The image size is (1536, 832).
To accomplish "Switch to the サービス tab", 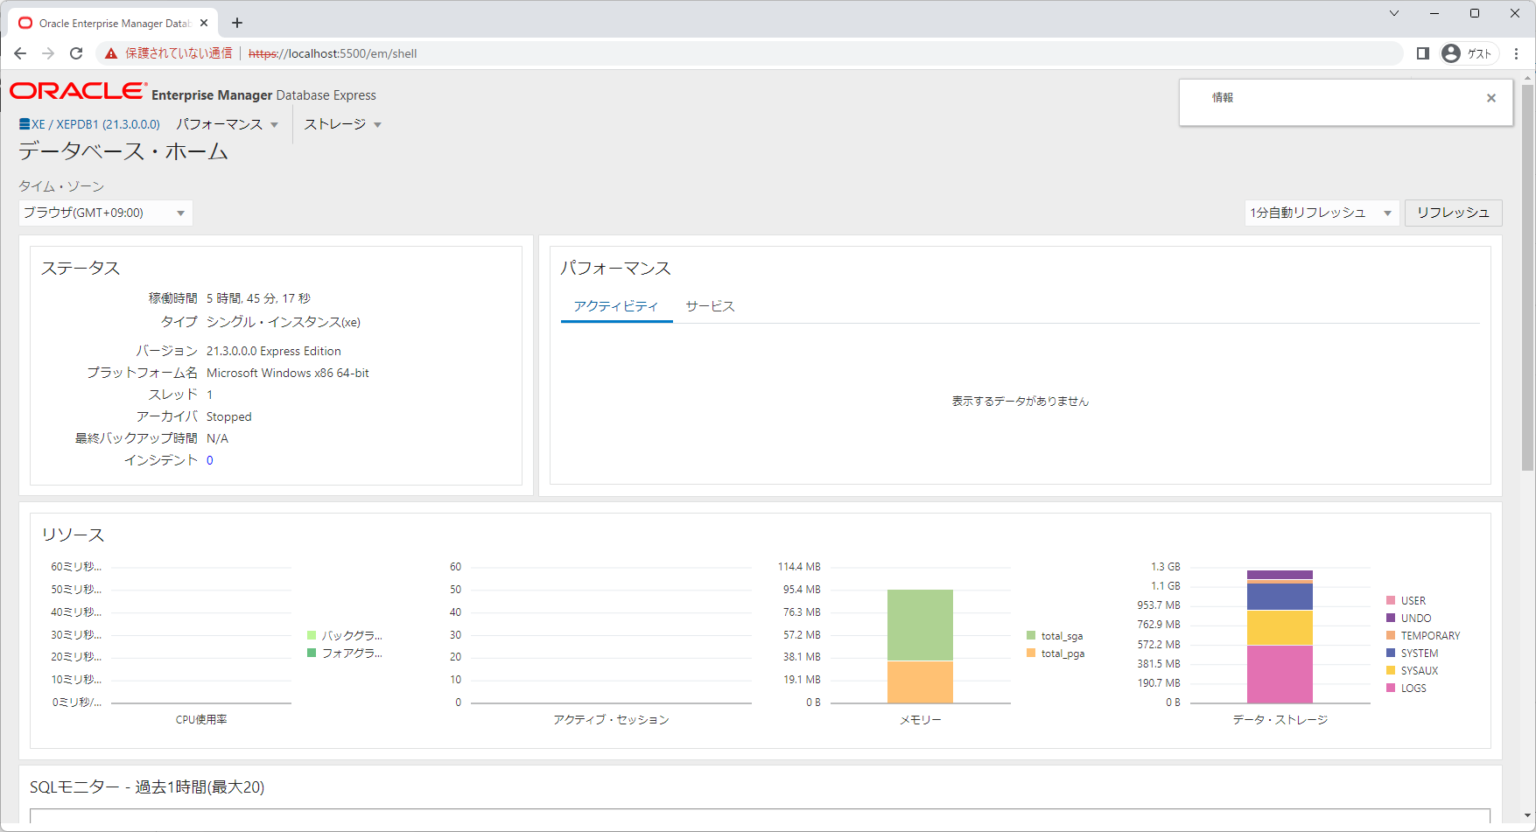I will (x=710, y=306).
